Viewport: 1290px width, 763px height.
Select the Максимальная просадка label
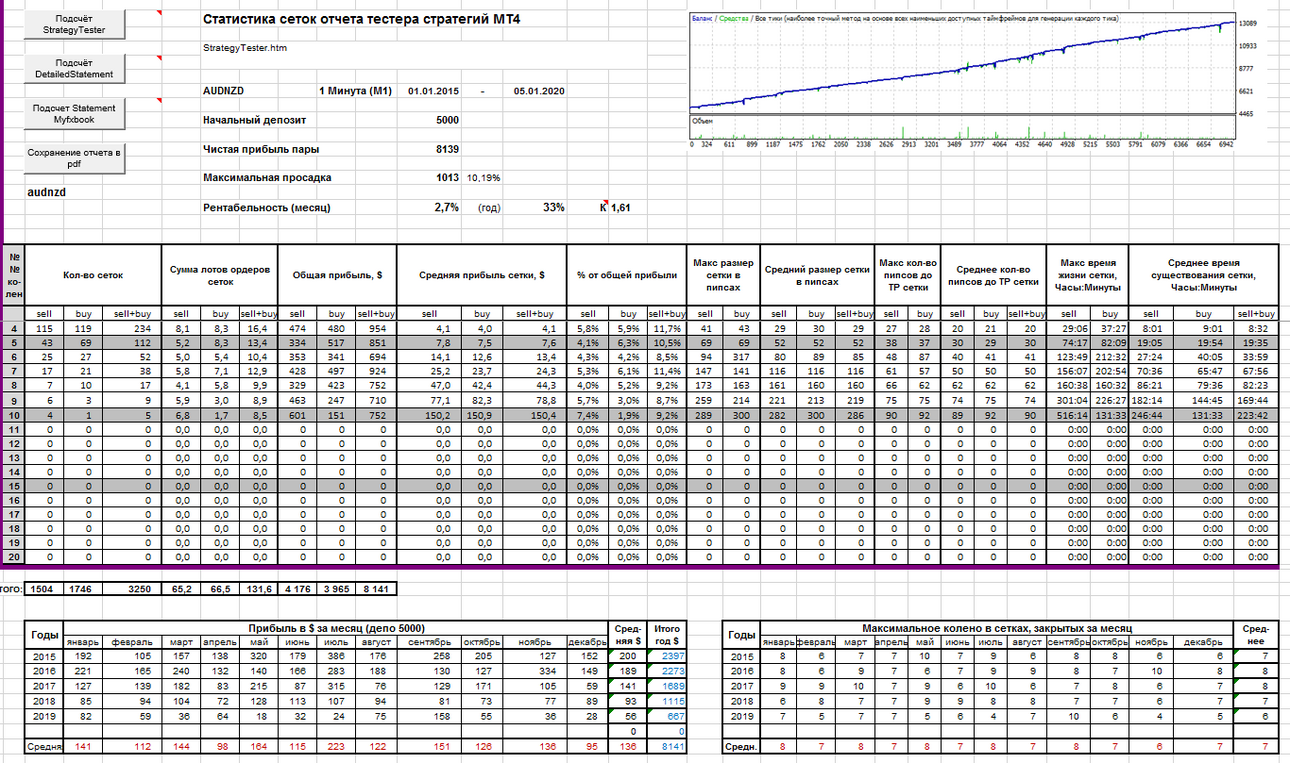266,178
